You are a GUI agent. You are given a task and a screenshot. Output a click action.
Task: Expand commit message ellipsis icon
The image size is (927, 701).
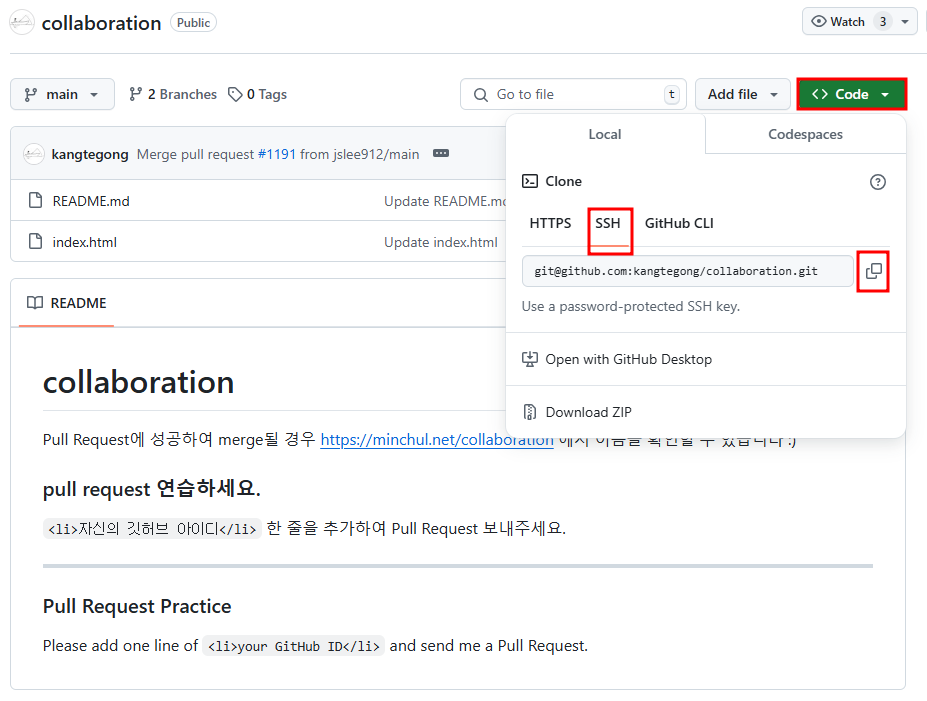click(440, 154)
